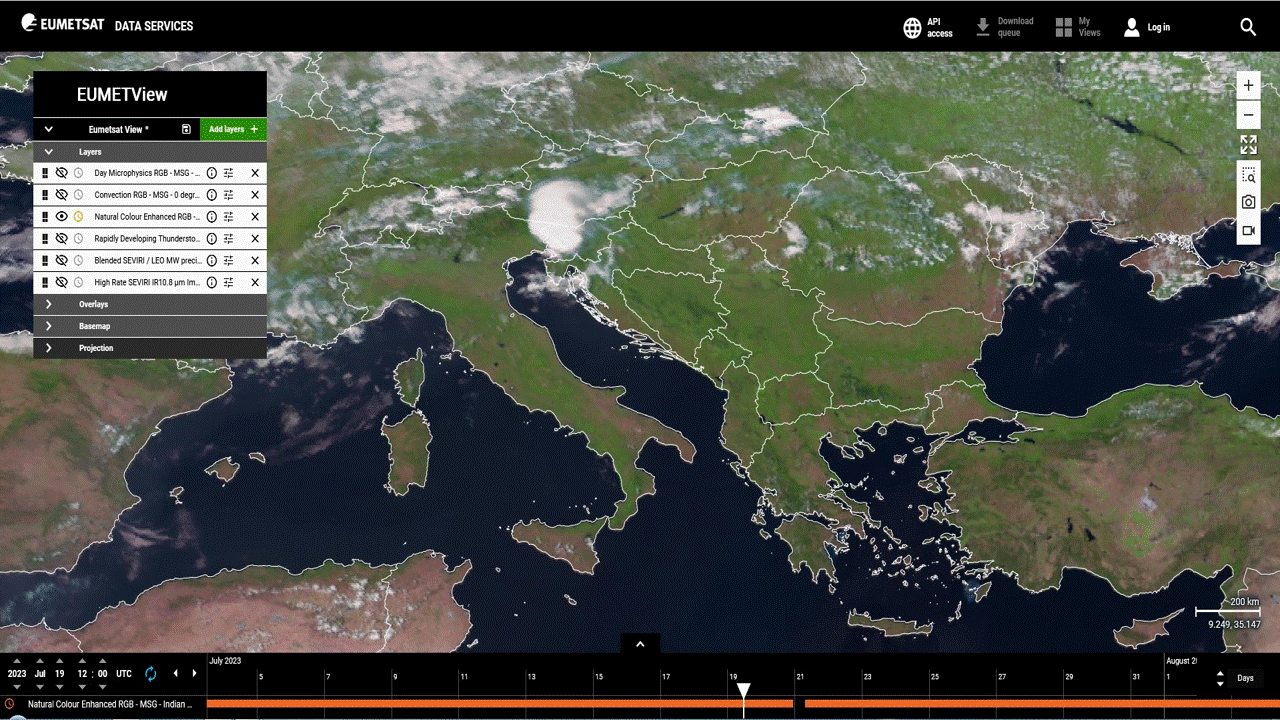The width and height of the screenshot is (1280, 720).
Task: Open My Views
Action: [1078, 27]
